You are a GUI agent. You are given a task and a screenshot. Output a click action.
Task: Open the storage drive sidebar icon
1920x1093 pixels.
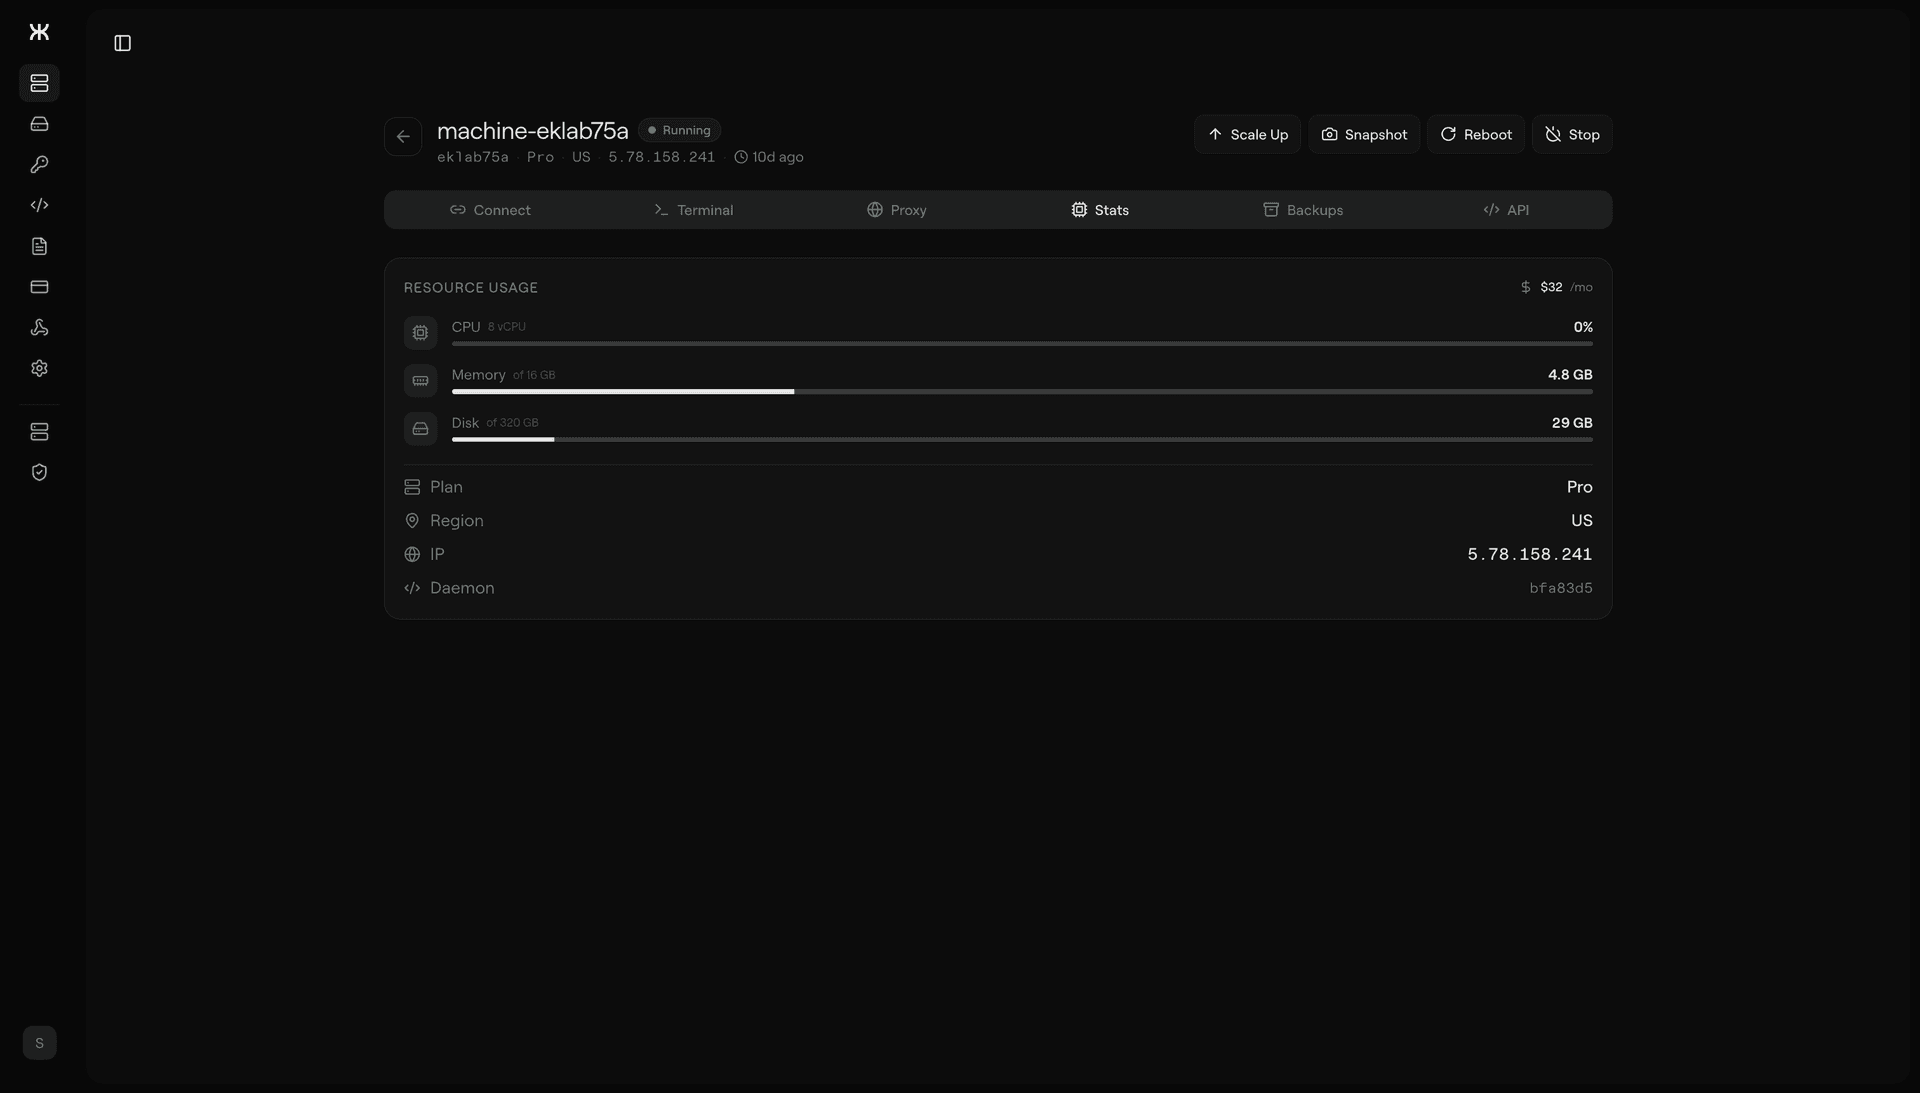pos(39,124)
